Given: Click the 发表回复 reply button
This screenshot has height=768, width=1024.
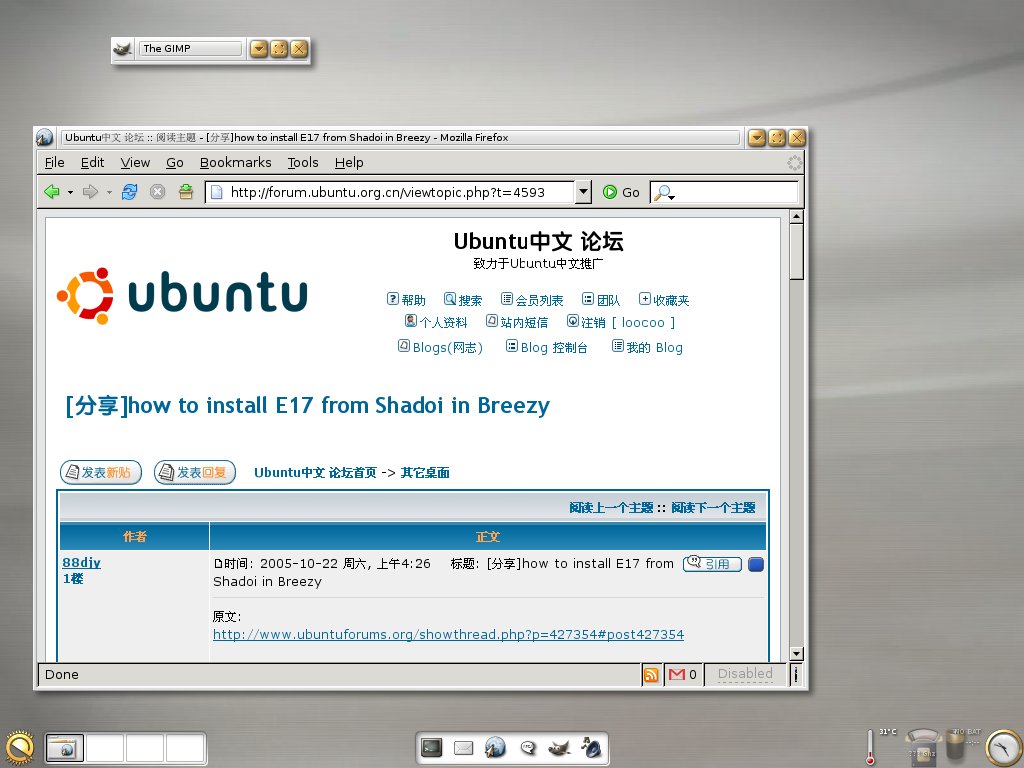Looking at the screenshot, I should (x=195, y=472).
